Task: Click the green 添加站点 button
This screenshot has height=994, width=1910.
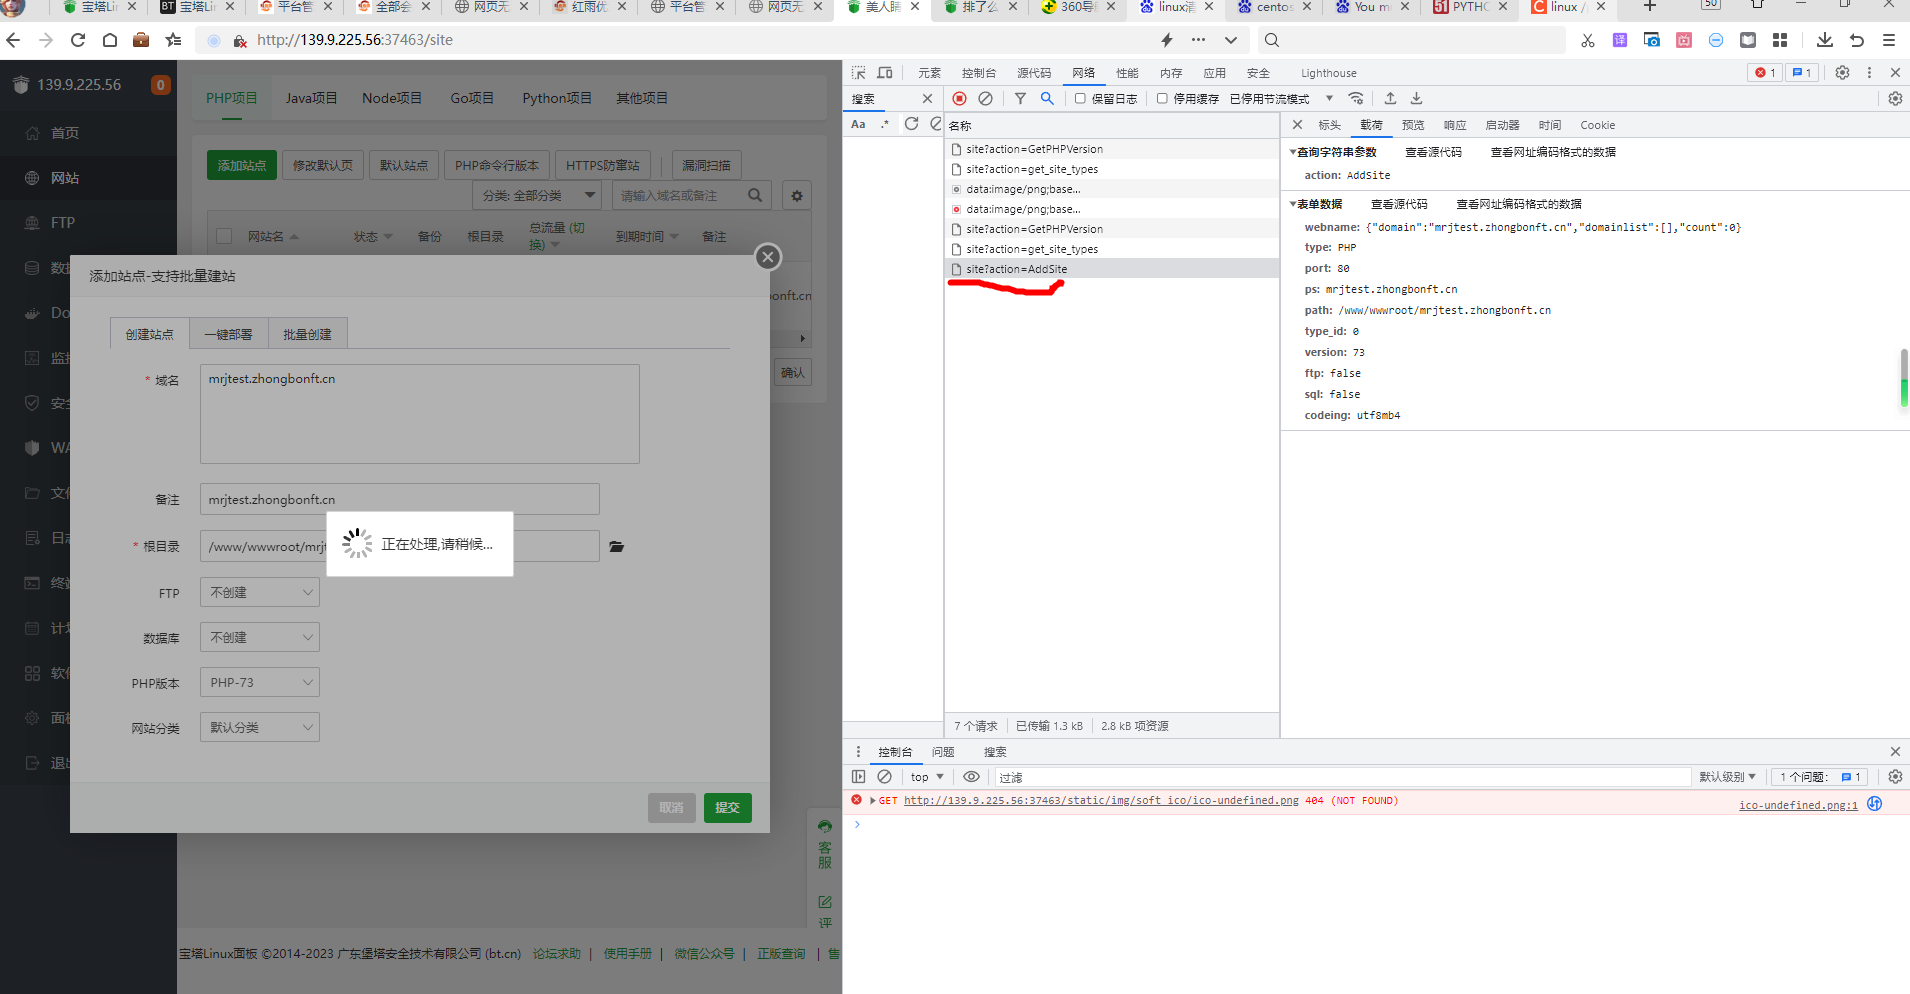Action: pos(242,165)
